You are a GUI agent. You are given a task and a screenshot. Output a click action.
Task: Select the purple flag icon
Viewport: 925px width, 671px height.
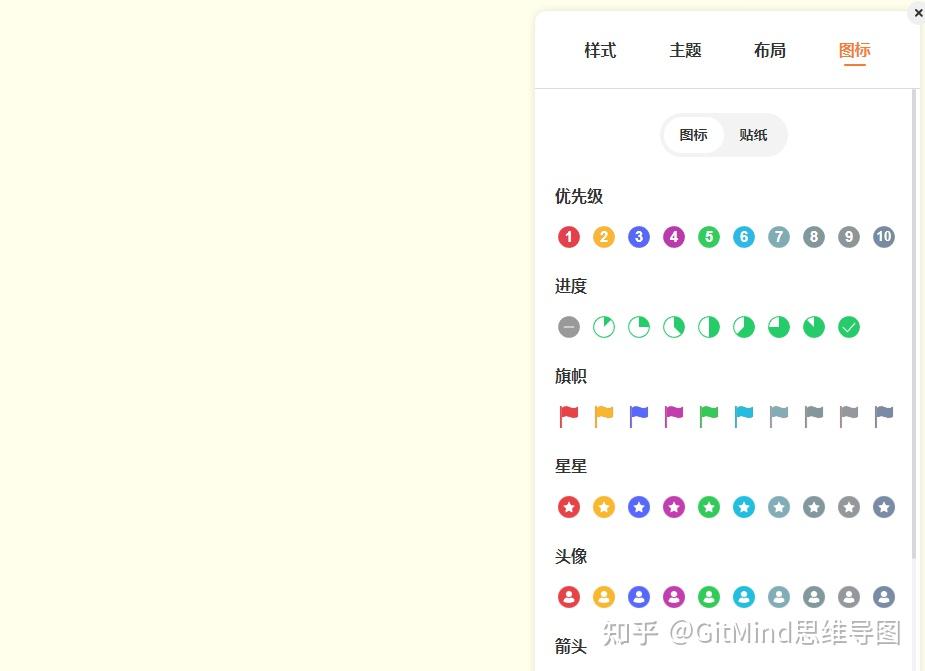[x=673, y=416]
